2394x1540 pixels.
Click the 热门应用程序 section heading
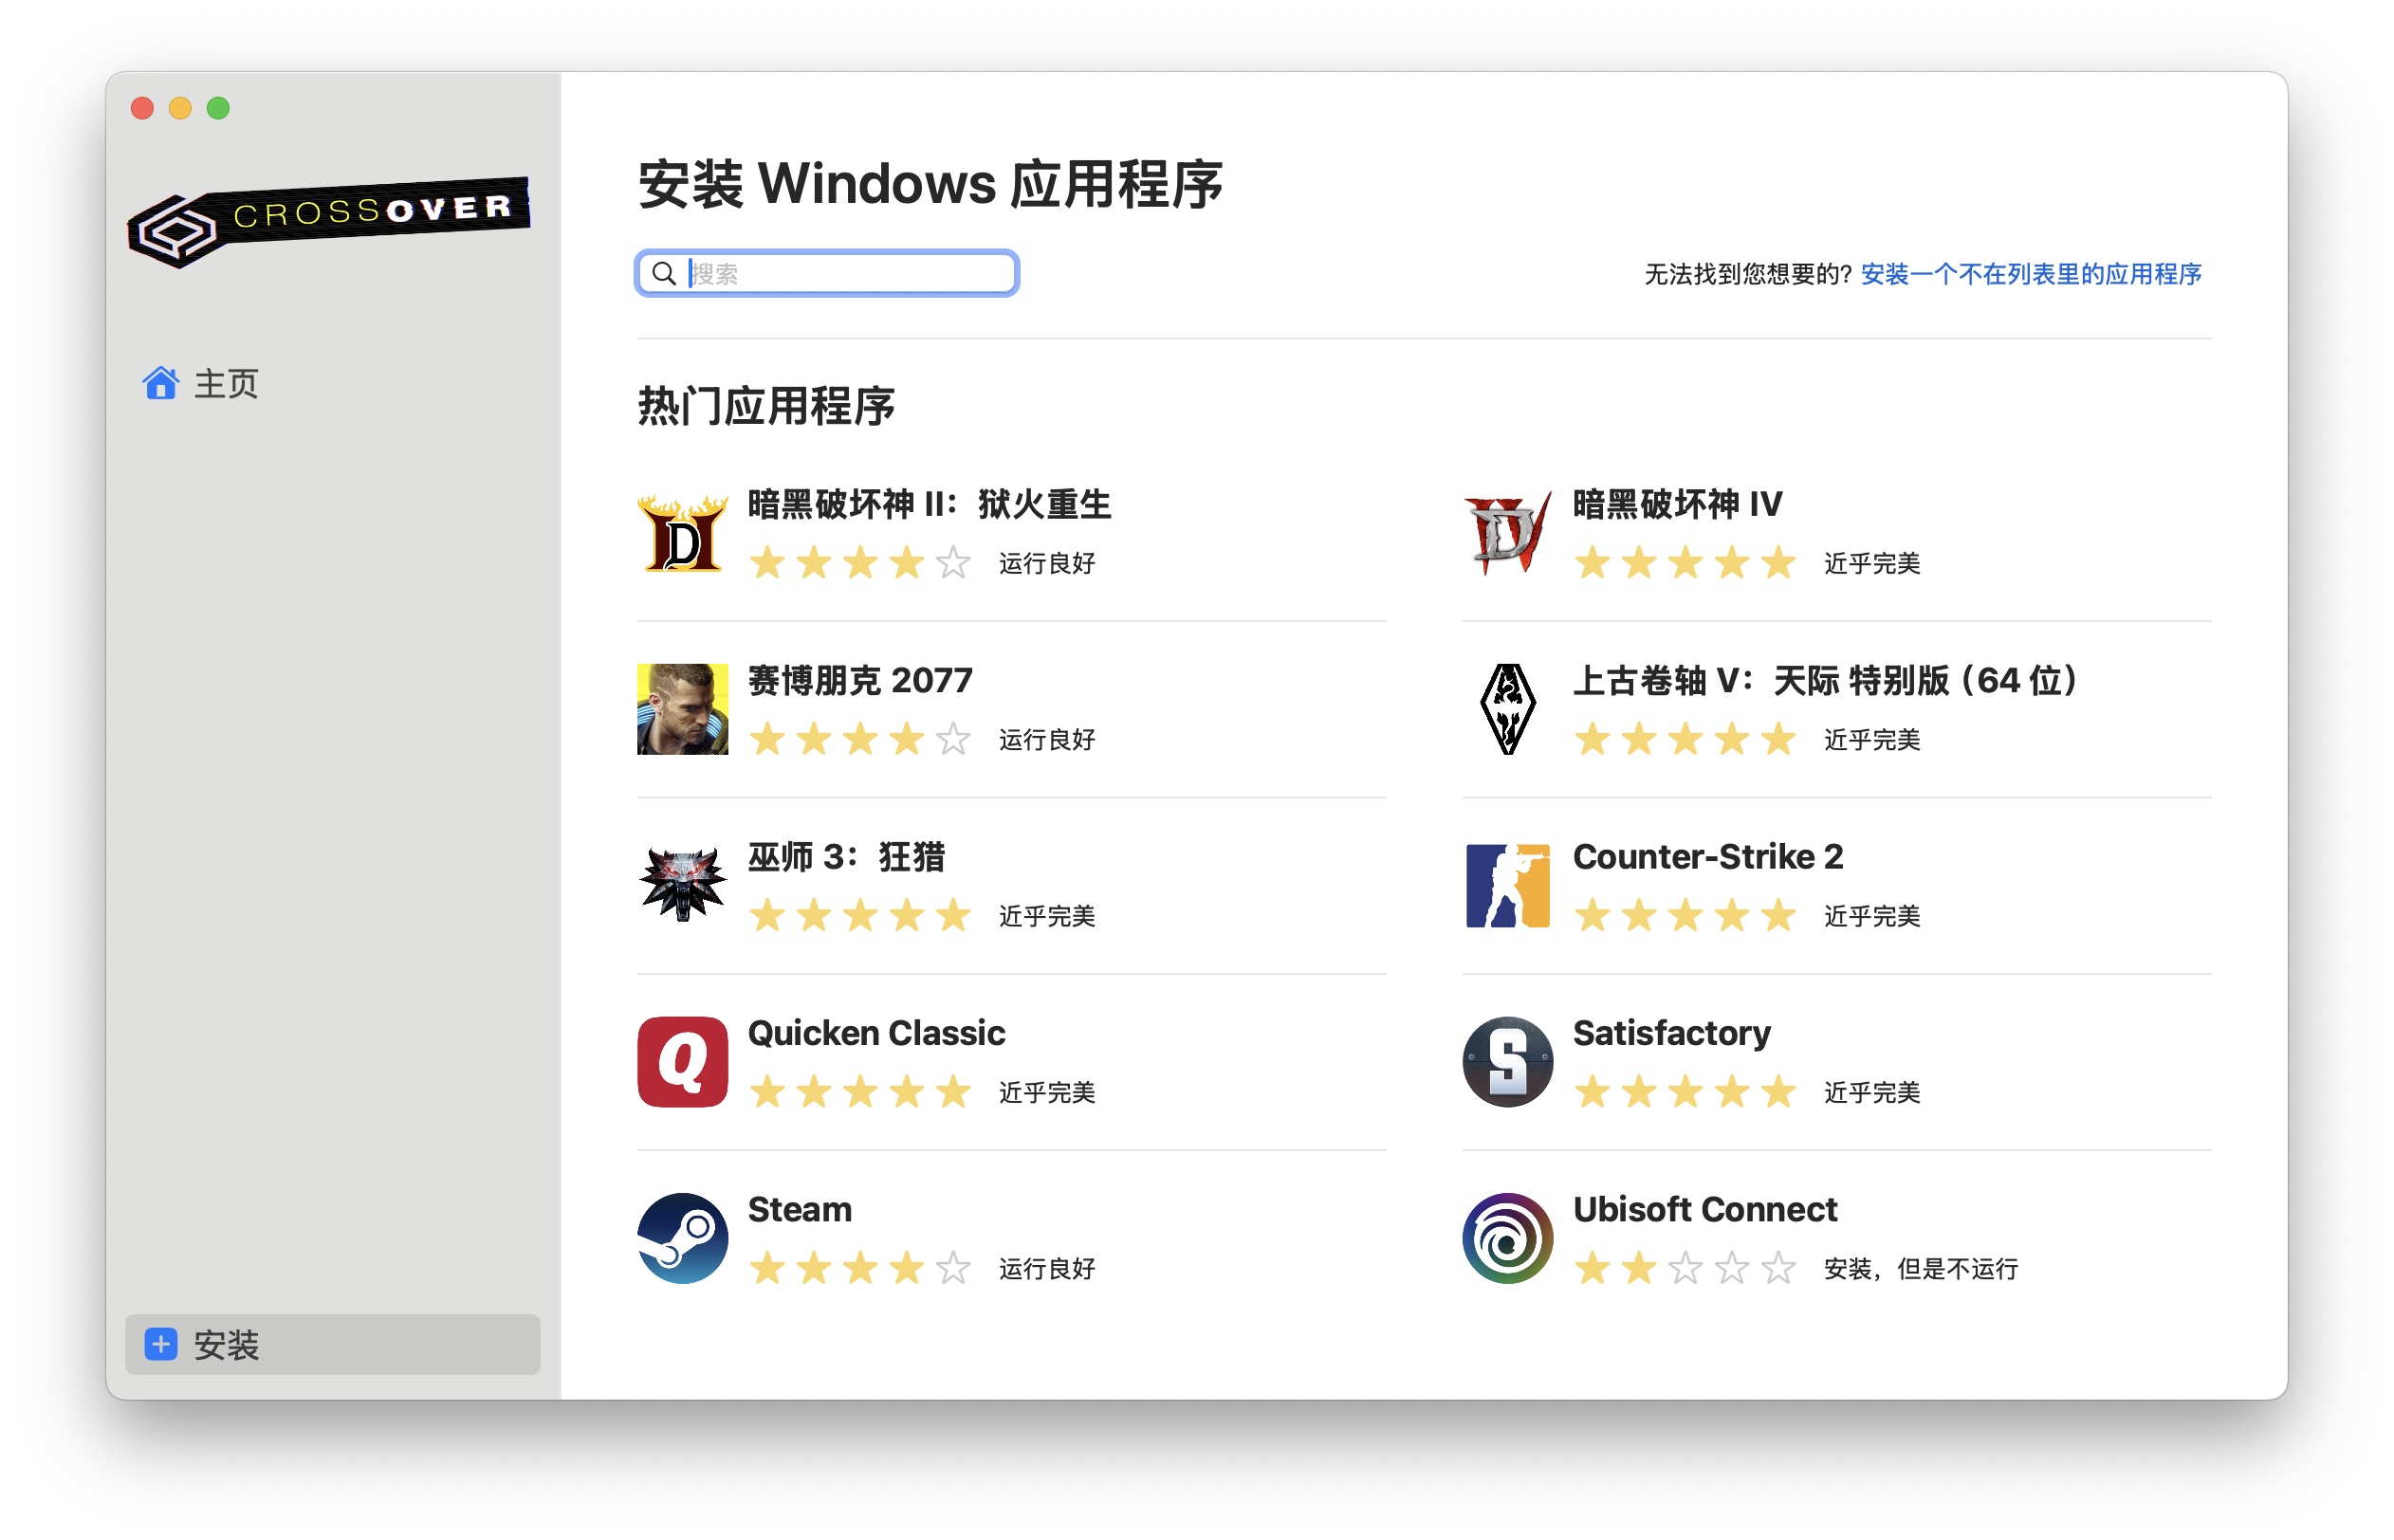tap(766, 406)
